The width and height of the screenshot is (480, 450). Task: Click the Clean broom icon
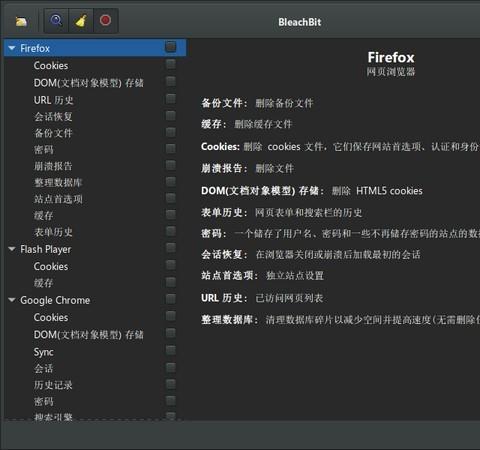coord(81,21)
